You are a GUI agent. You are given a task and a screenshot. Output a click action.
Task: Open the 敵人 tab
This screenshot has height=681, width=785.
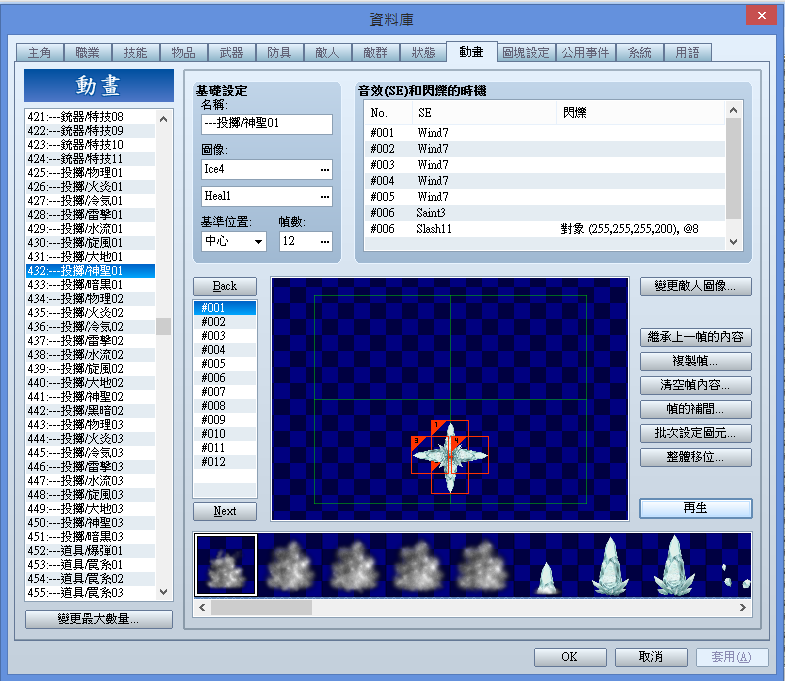tap(327, 53)
